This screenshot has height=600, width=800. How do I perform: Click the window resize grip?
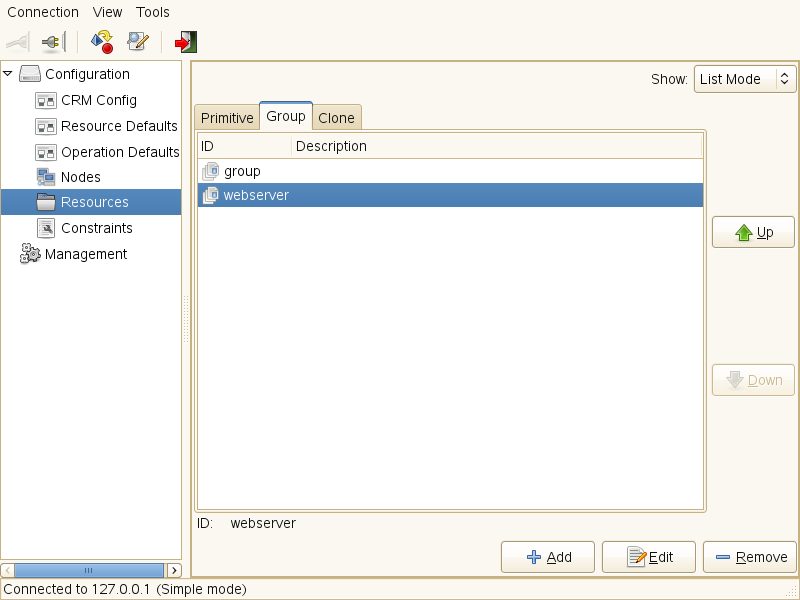click(x=792, y=592)
